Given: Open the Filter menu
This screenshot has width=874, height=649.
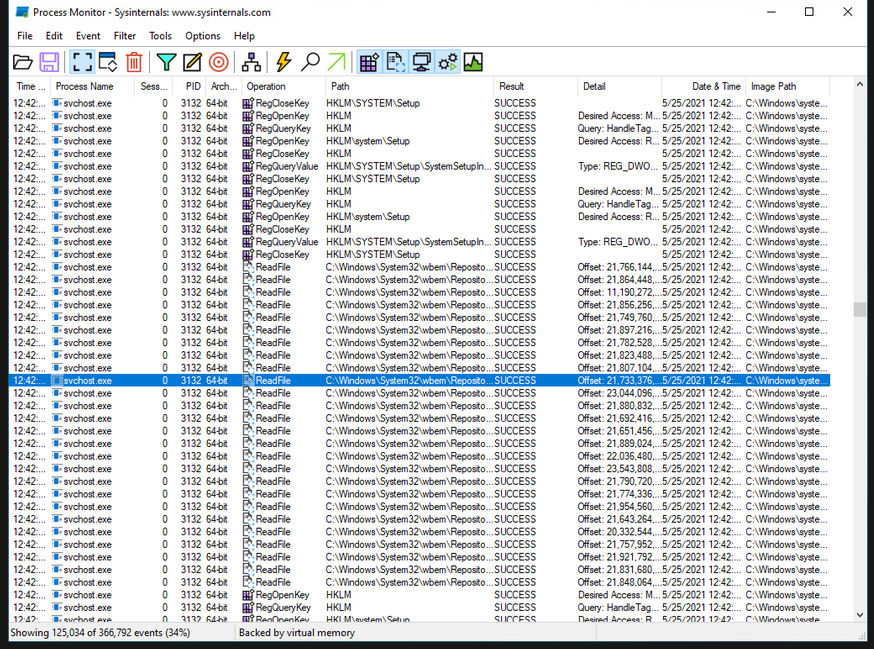Looking at the screenshot, I should pyautogui.click(x=125, y=36).
